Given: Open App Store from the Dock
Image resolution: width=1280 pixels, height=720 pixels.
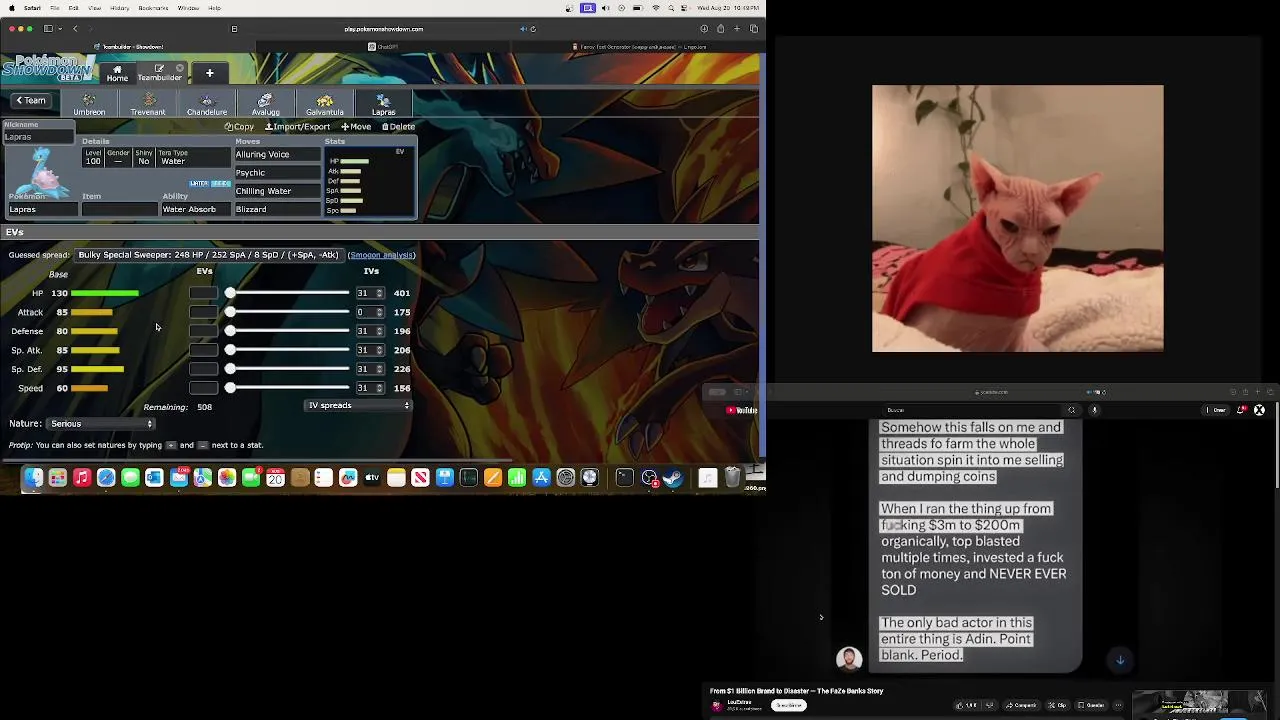Looking at the screenshot, I should tap(541, 478).
